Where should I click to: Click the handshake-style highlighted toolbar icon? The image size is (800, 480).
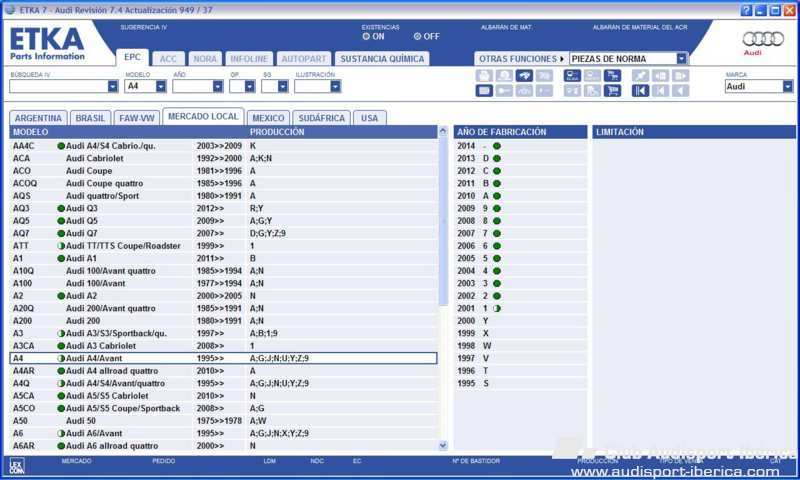point(524,75)
